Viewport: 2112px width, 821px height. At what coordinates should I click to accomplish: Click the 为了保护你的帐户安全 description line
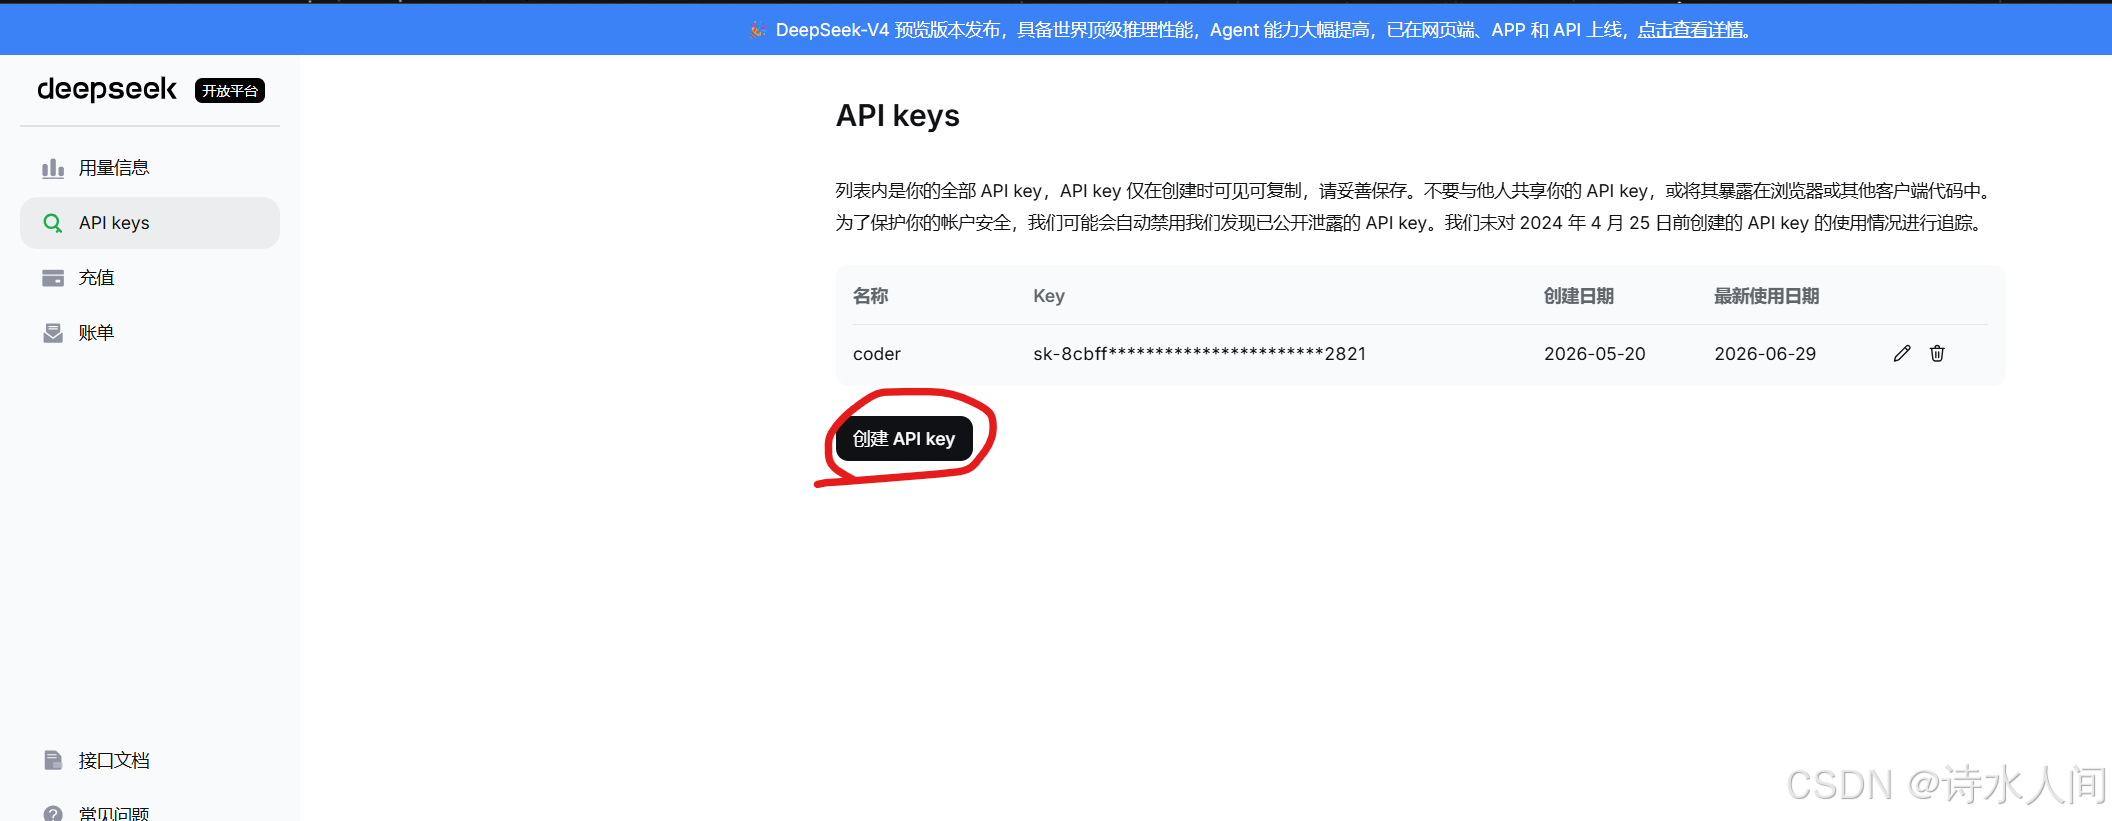point(1409,223)
